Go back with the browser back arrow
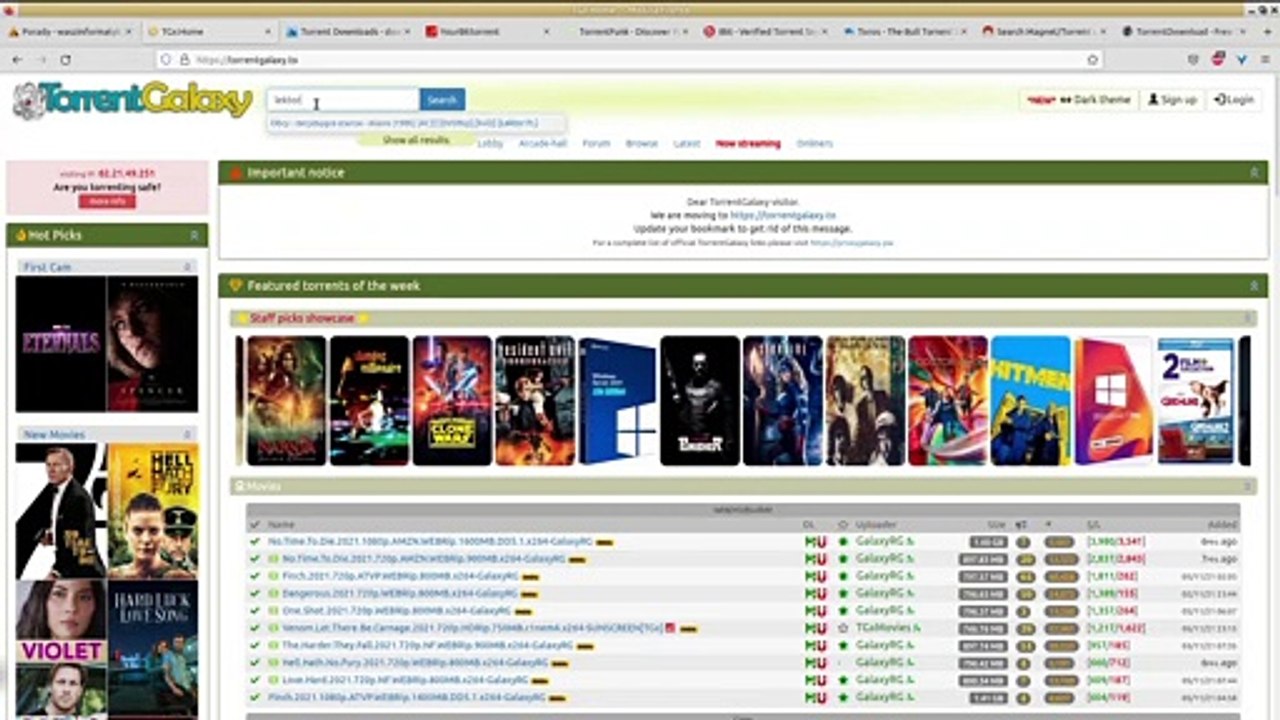The image size is (1280, 720). click(x=17, y=60)
